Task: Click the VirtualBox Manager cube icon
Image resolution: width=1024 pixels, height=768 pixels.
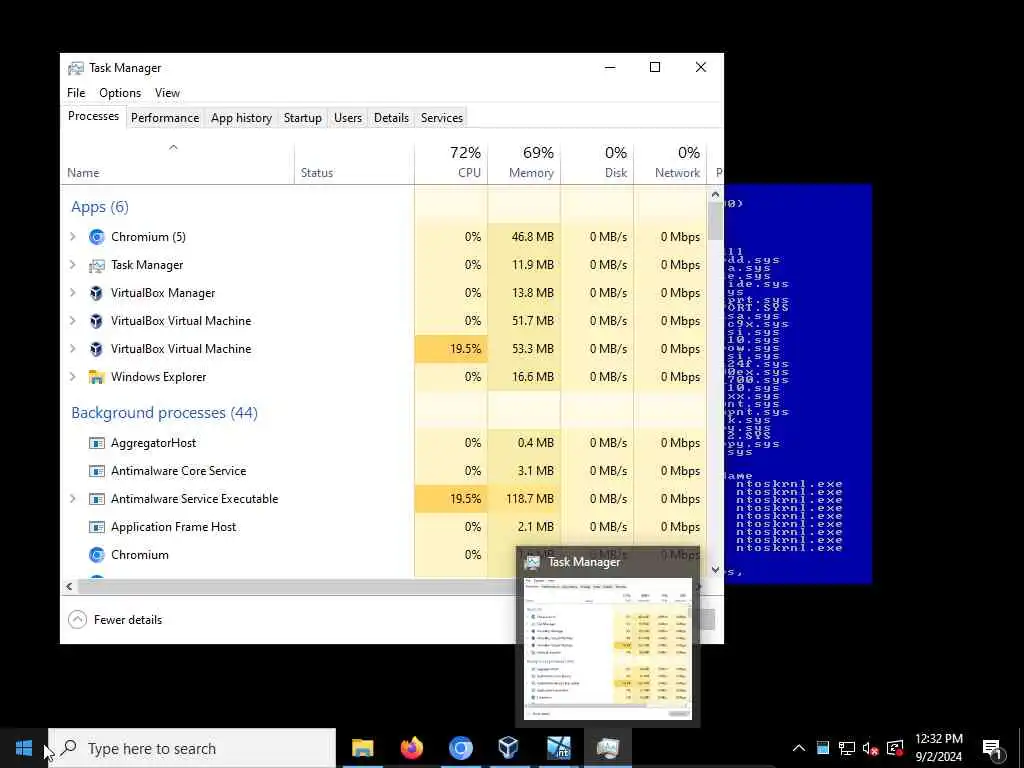Action: [x=97, y=293]
